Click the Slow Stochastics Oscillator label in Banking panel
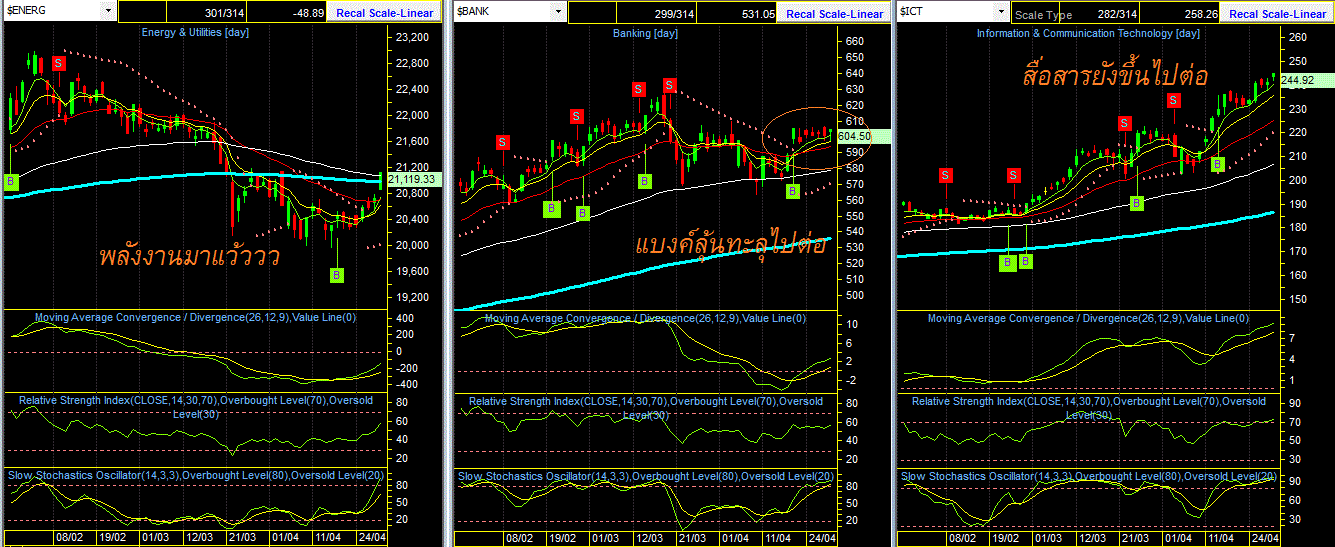 (x=646, y=476)
